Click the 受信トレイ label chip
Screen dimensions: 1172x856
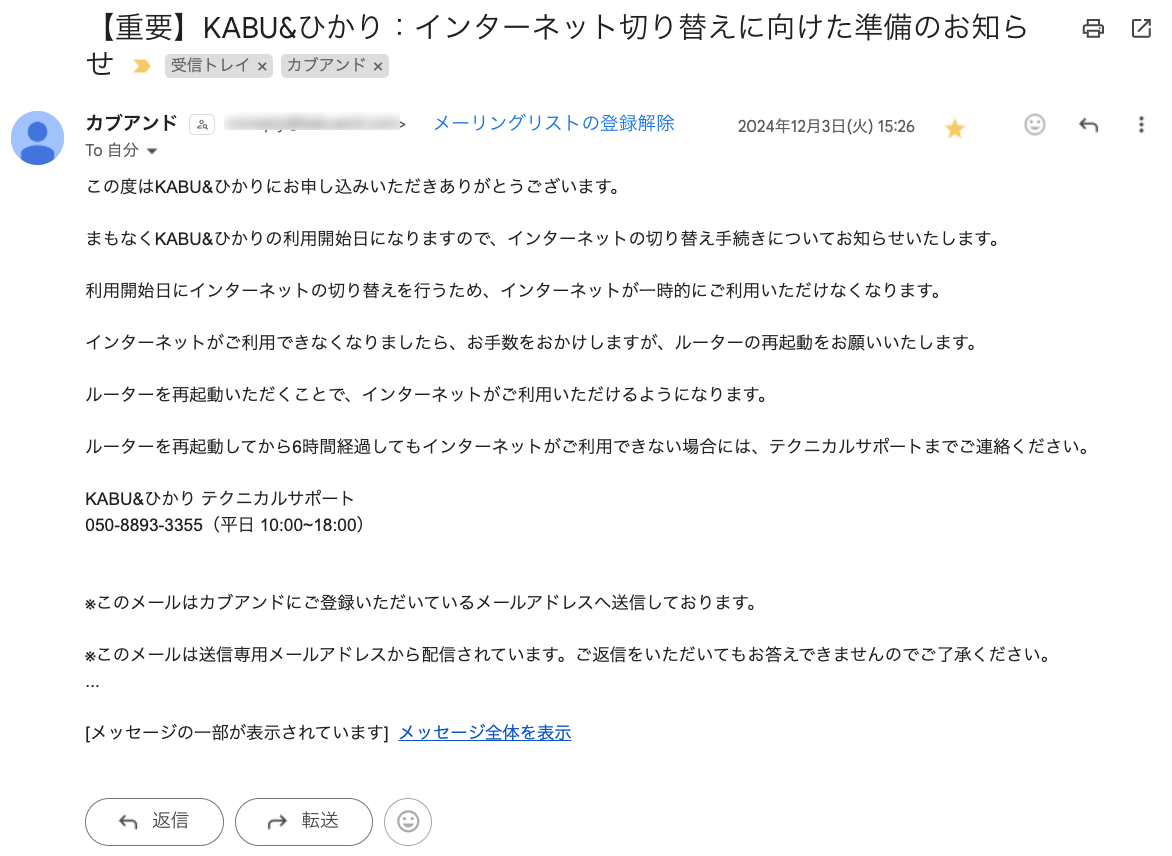pyautogui.click(x=211, y=66)
